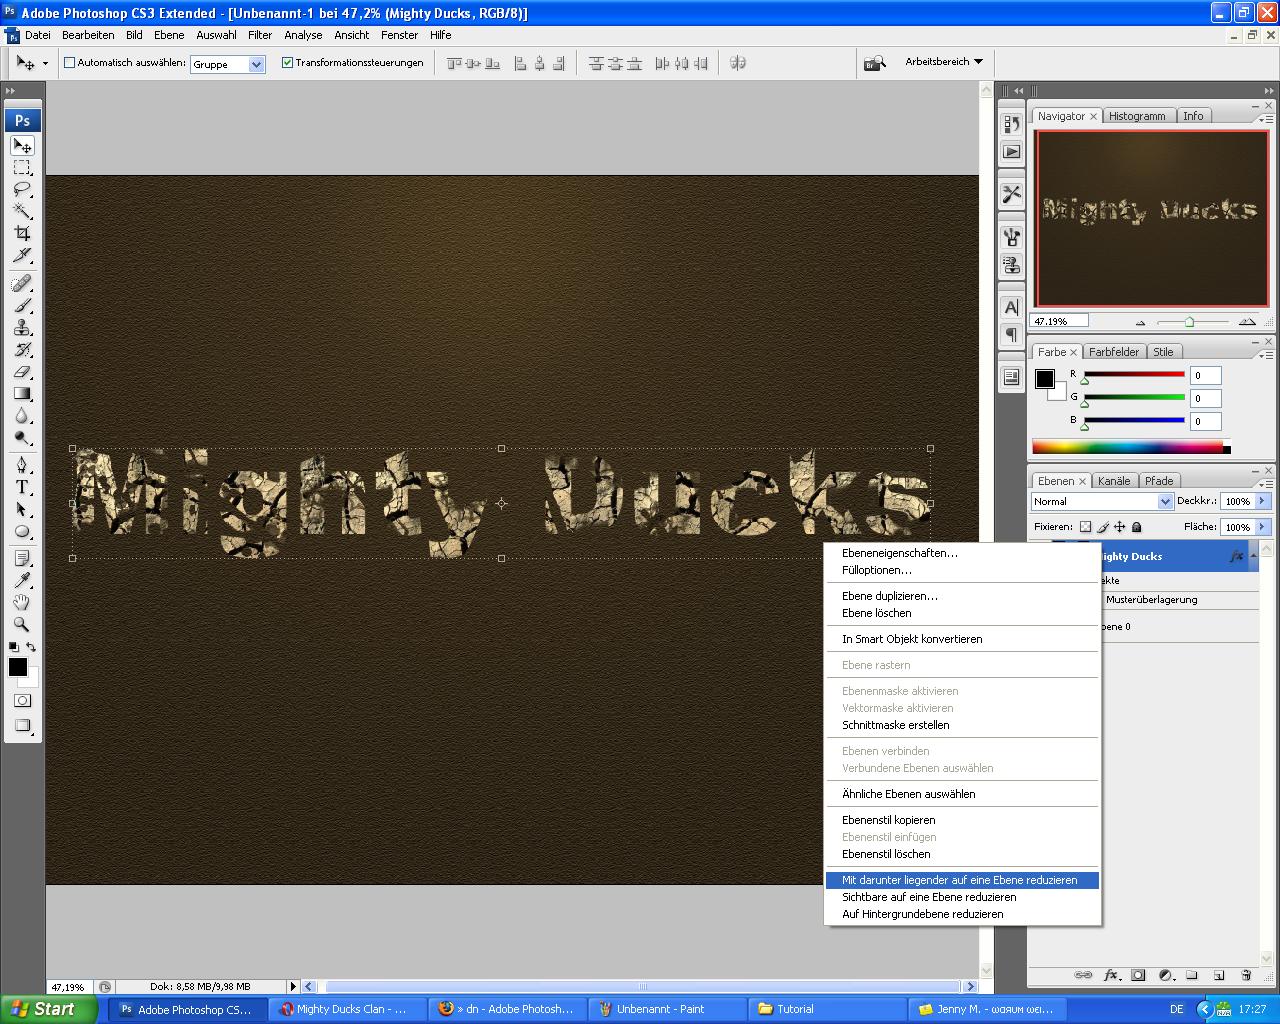This screenshot has height=1024, width=1280.
Task: Click the red R color slider
Action: pos(1134,375)
